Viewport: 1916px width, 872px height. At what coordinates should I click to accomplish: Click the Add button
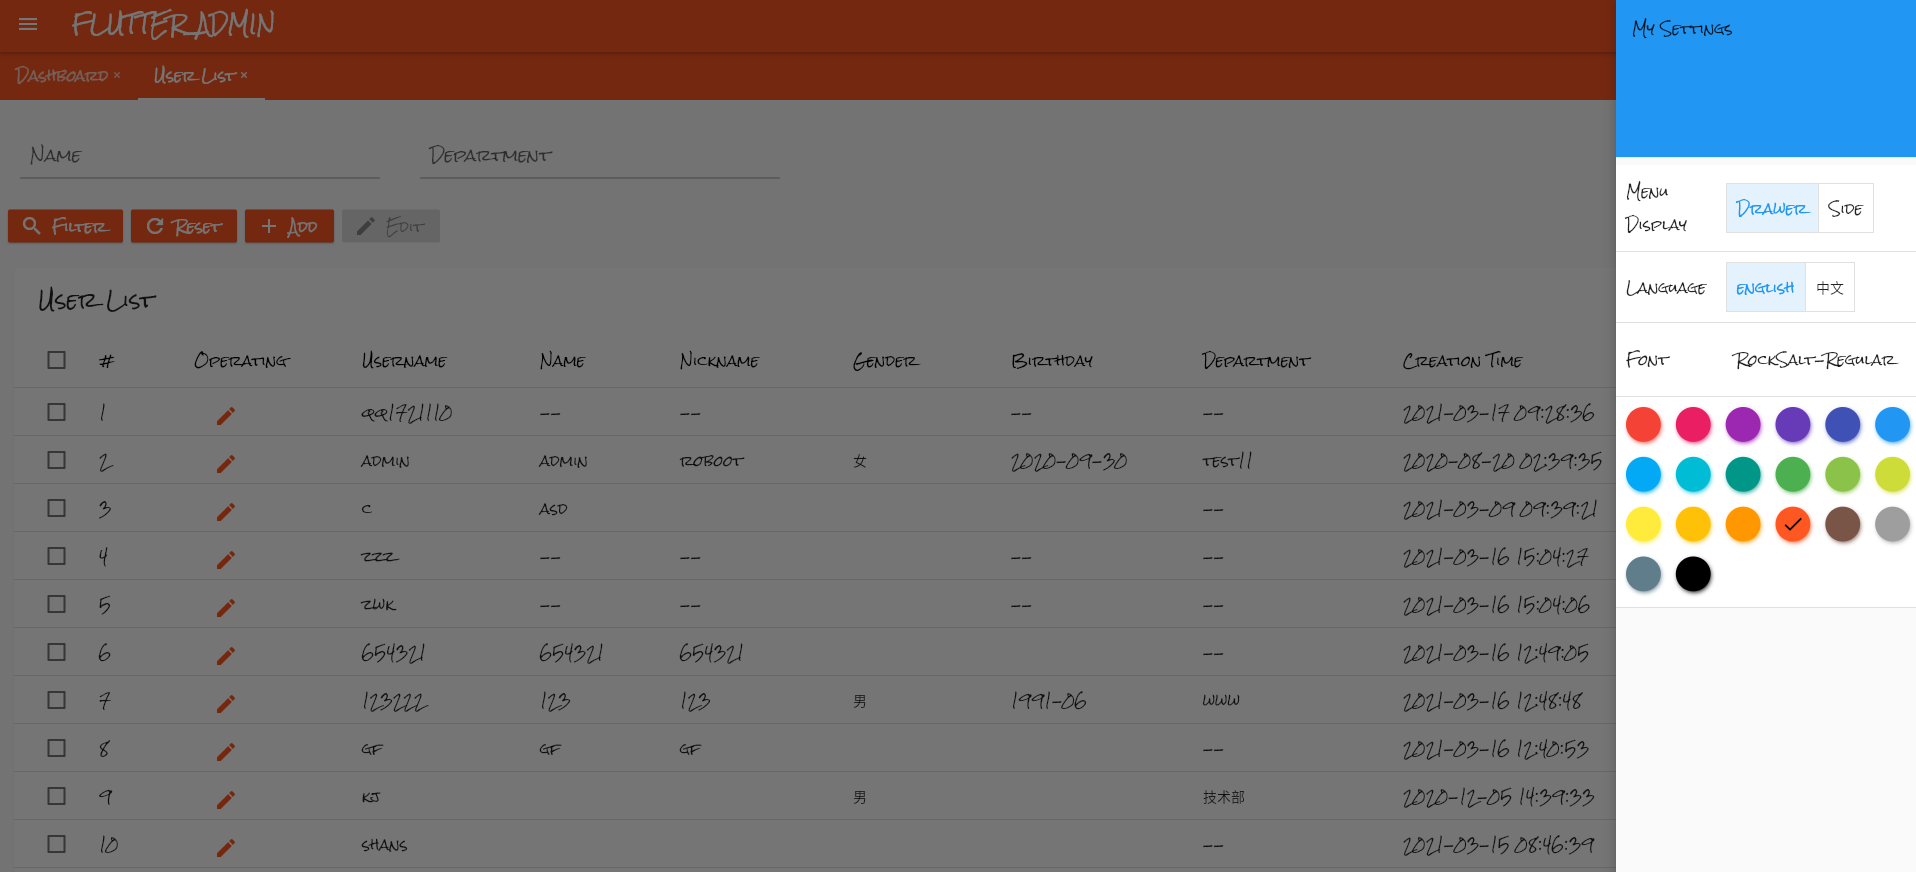tap(289, 226)
